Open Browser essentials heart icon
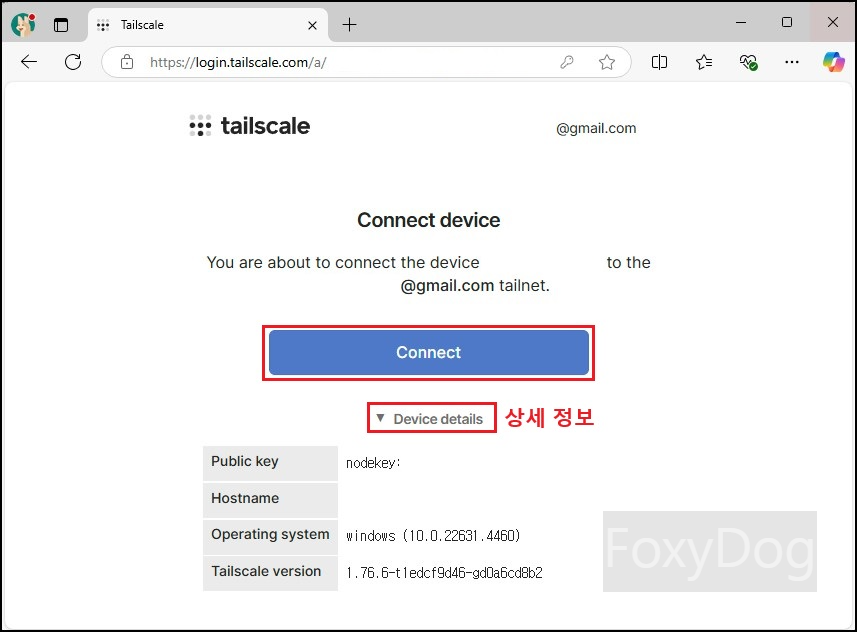 [748, 62]
